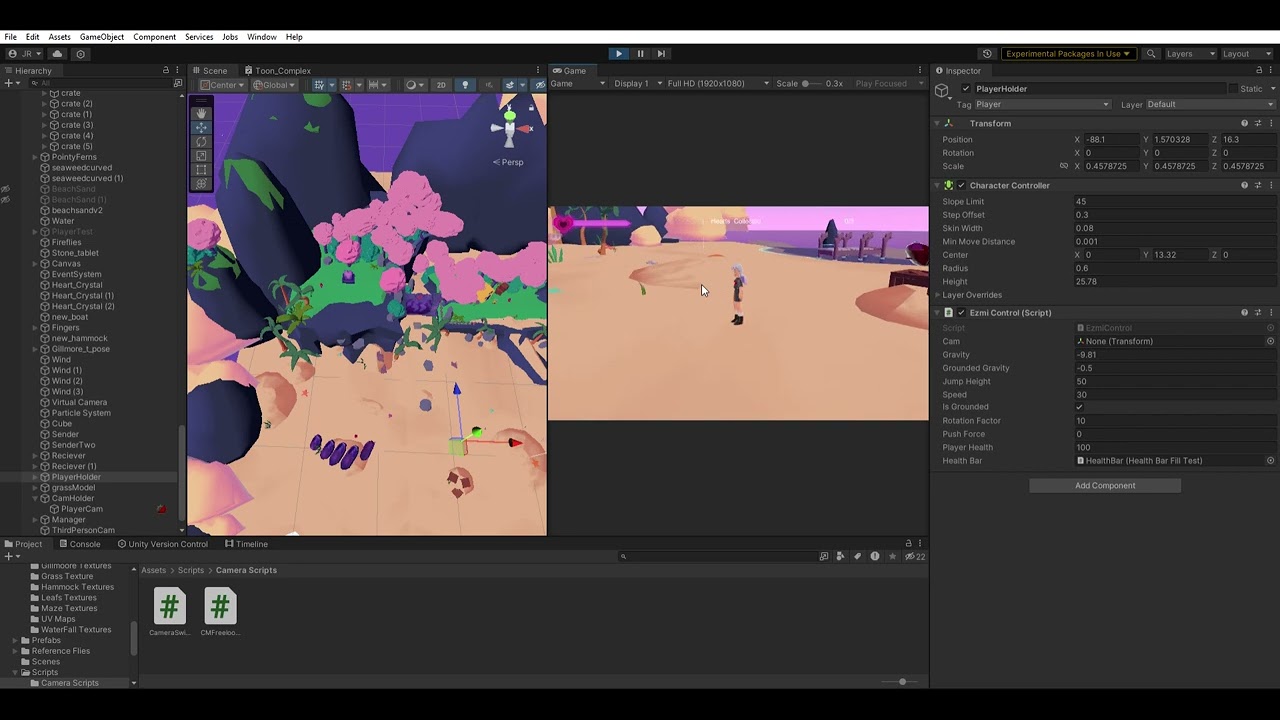Toggle the Static checkbox for PlayerHolder
Screen dimensions: 1280x720
tap(1236, 88)
